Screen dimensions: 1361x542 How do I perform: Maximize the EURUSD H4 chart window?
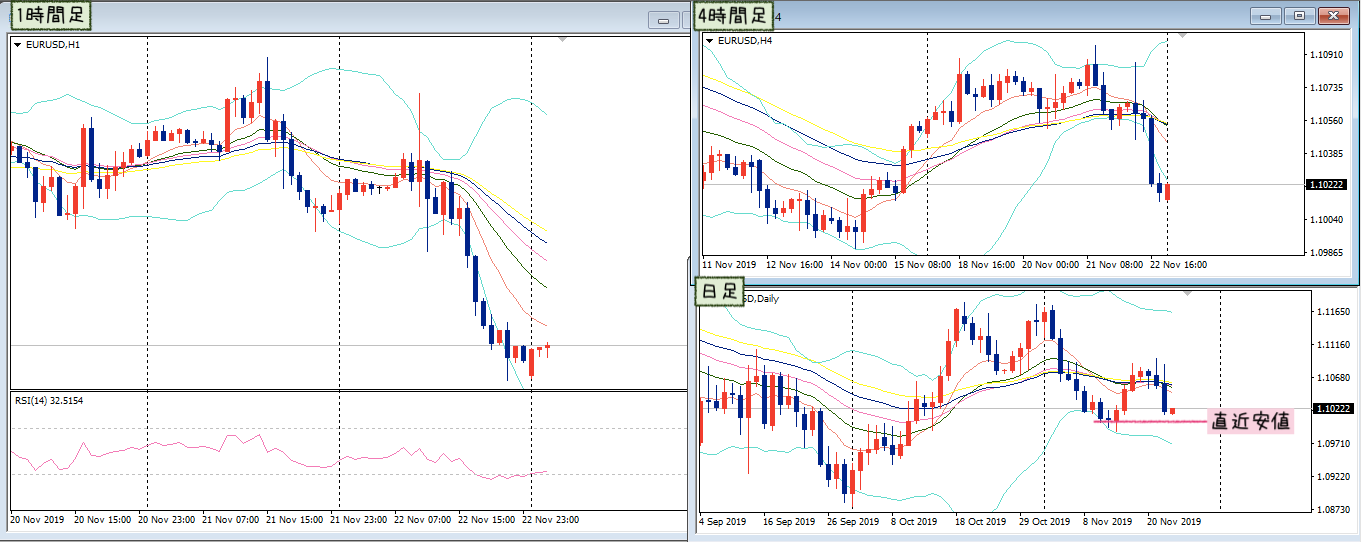coord(1299,16)
